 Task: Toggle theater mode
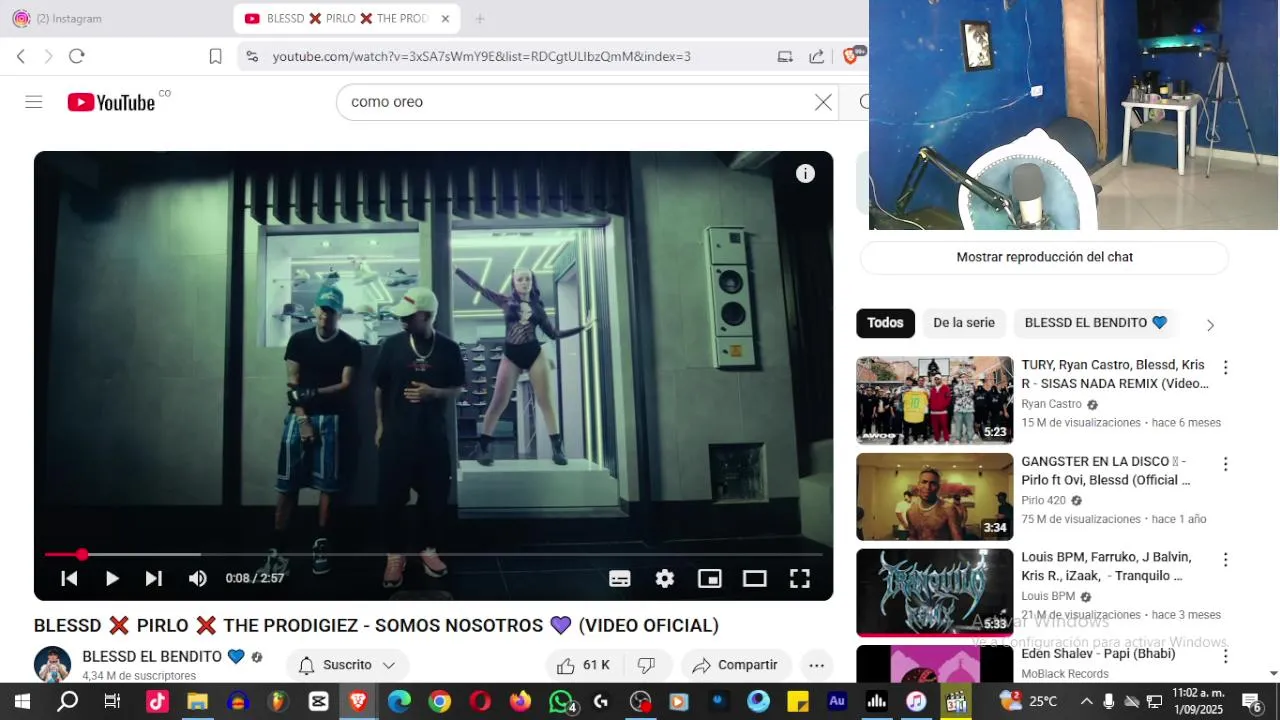click(755, 578)
